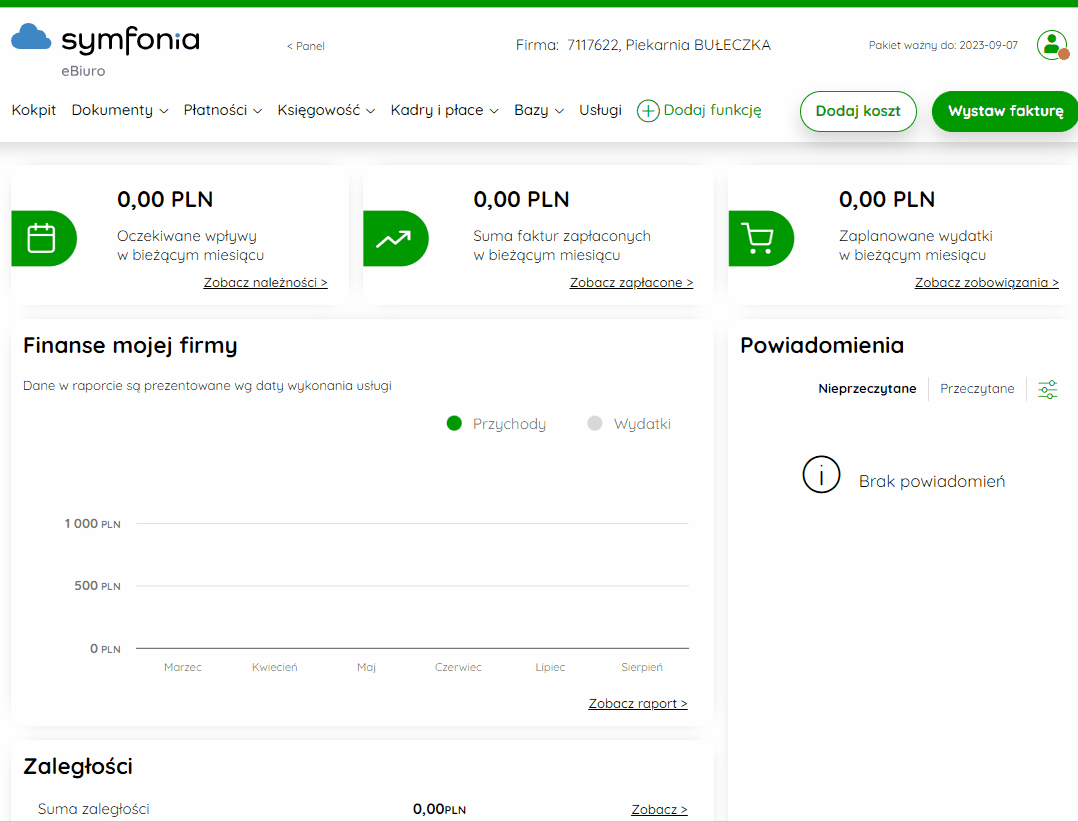Expand the Płatności dropdown menu
The image size is (1078, 822).
tap(223, 110)
